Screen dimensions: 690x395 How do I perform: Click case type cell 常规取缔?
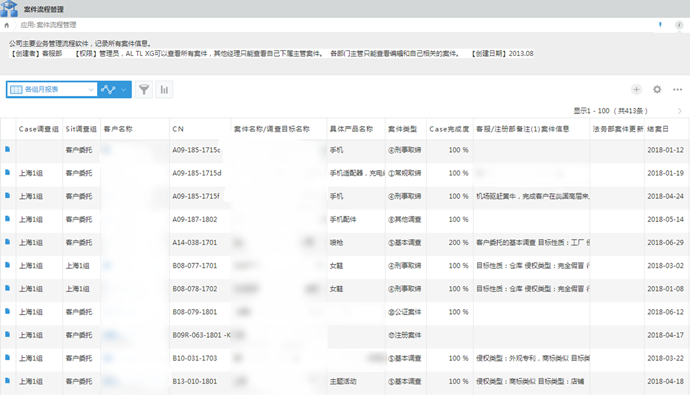pyautogui.click(x=404, y=173)
